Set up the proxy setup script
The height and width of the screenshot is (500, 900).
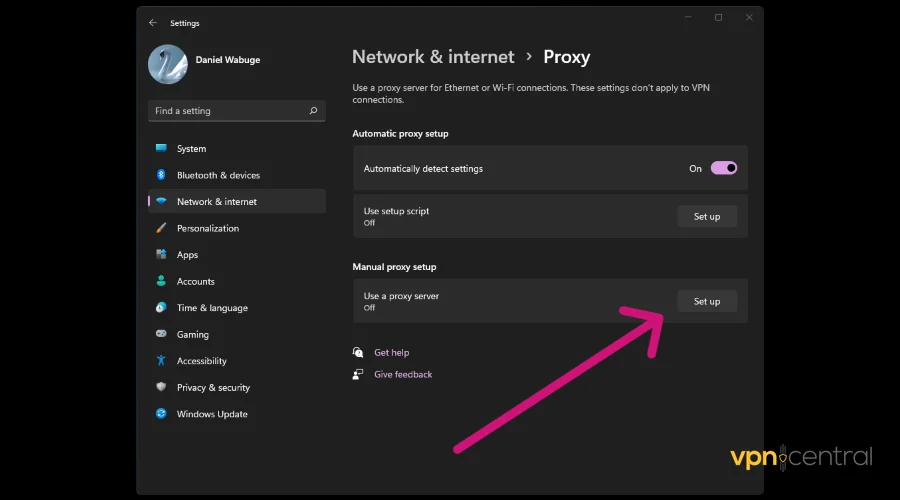coord(707,217)
